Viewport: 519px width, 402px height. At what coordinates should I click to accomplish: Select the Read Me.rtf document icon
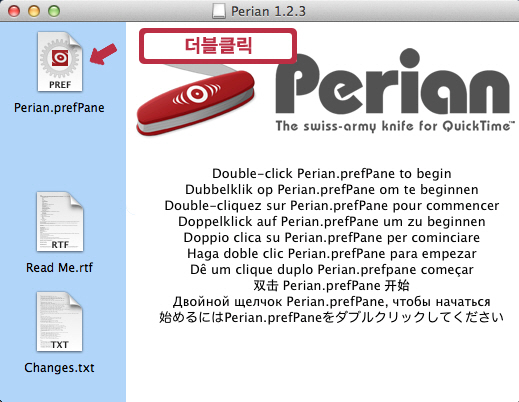coord(60,222)
